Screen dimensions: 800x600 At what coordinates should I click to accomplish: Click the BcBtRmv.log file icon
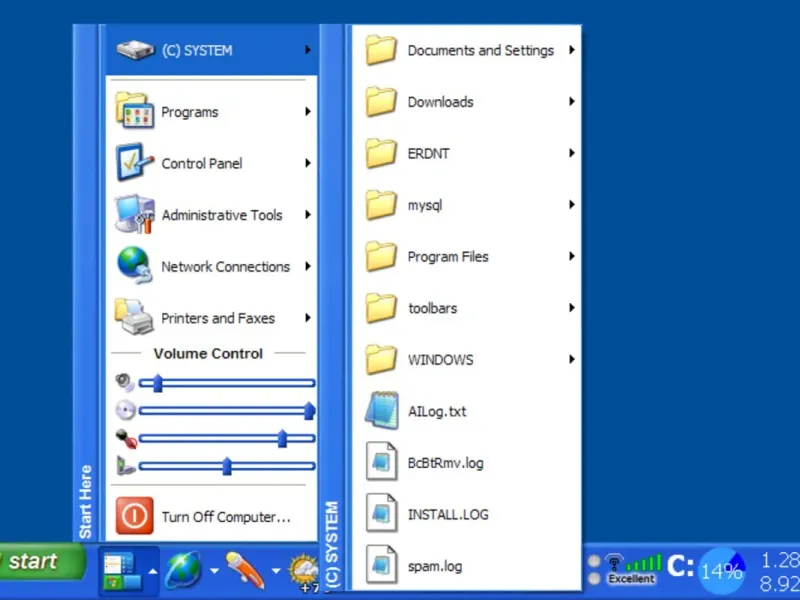click(x=382, y=462)
